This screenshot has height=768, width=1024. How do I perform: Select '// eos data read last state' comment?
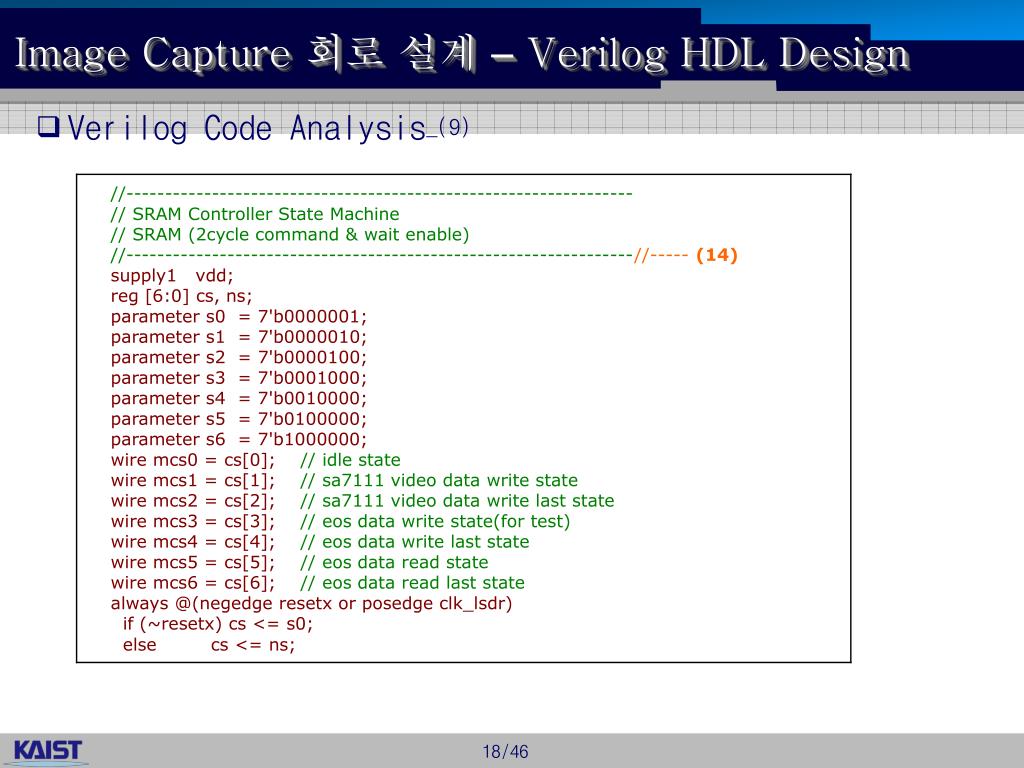[412, 583]
